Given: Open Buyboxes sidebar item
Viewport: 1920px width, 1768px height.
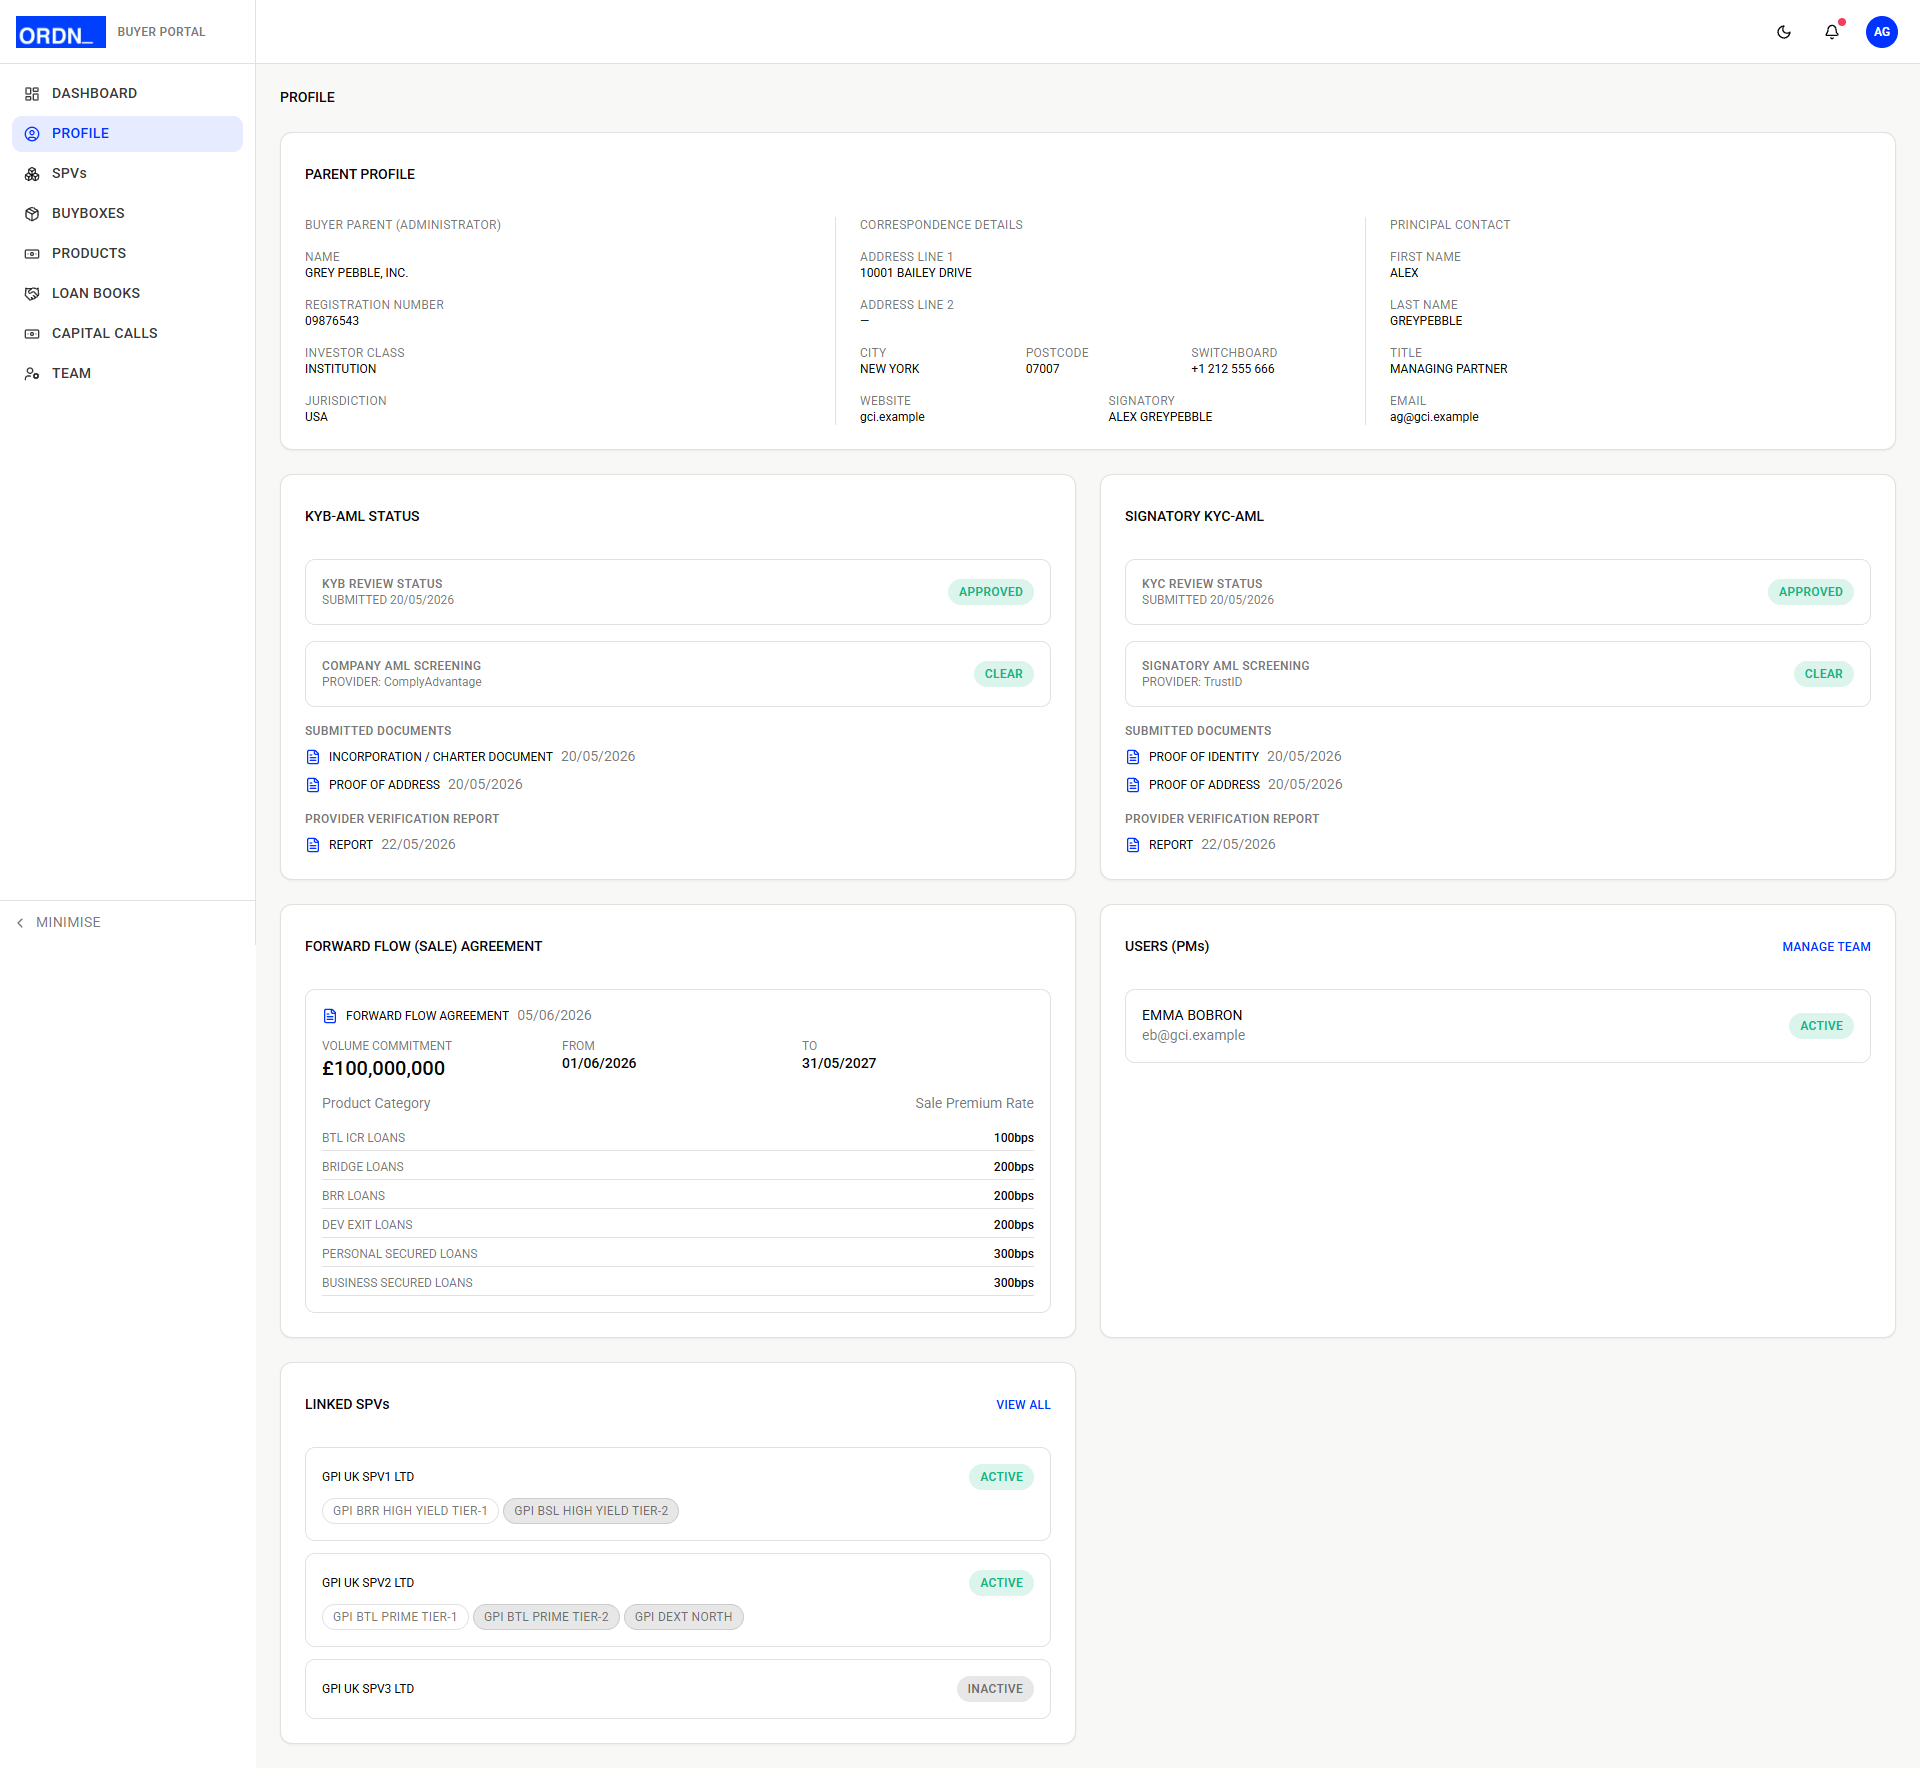Looking at the screenshot, I should point(127,213).
